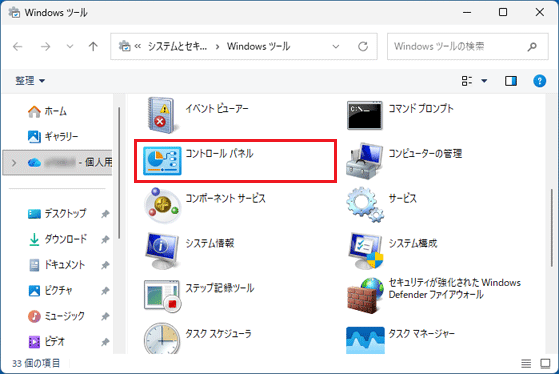Click the 33 個の項目 status text
The height and width of the screenshot is (374, 559).
(36, 363)
